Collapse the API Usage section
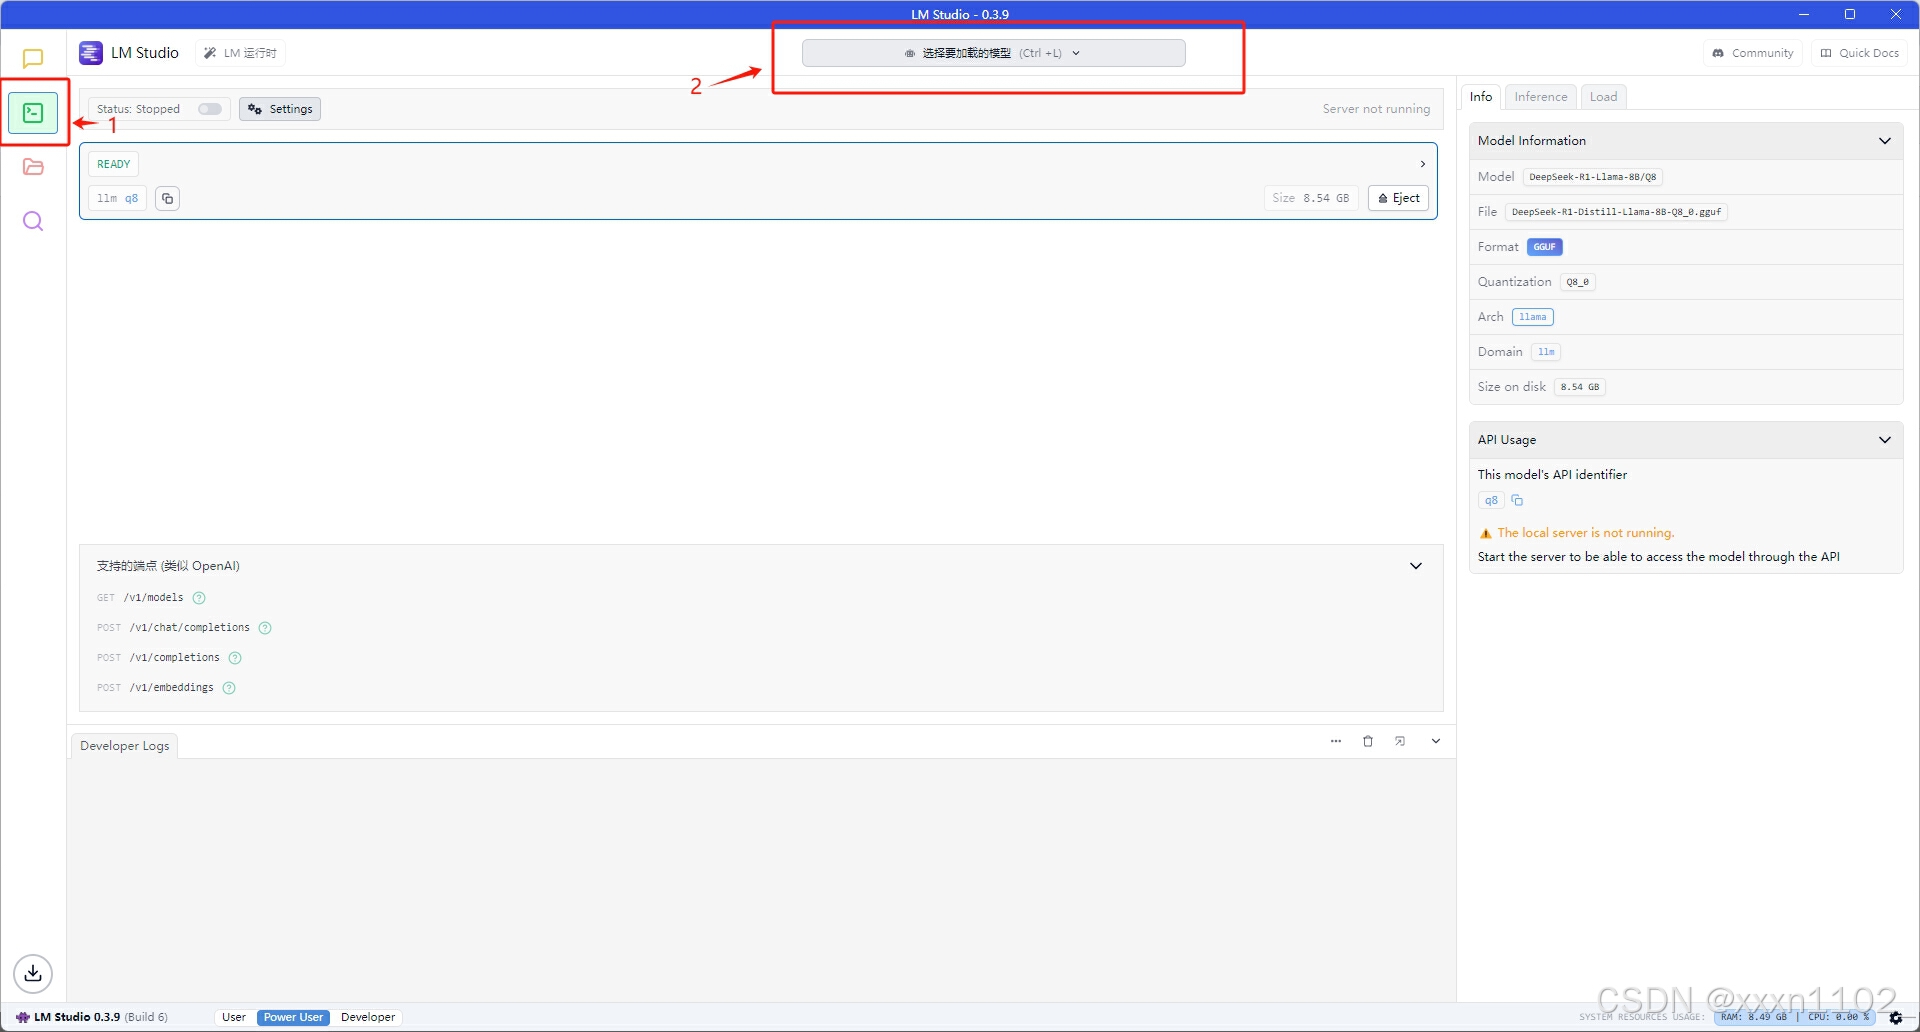Viewport: 1920px width, 1032px height. click(1885, 440)
